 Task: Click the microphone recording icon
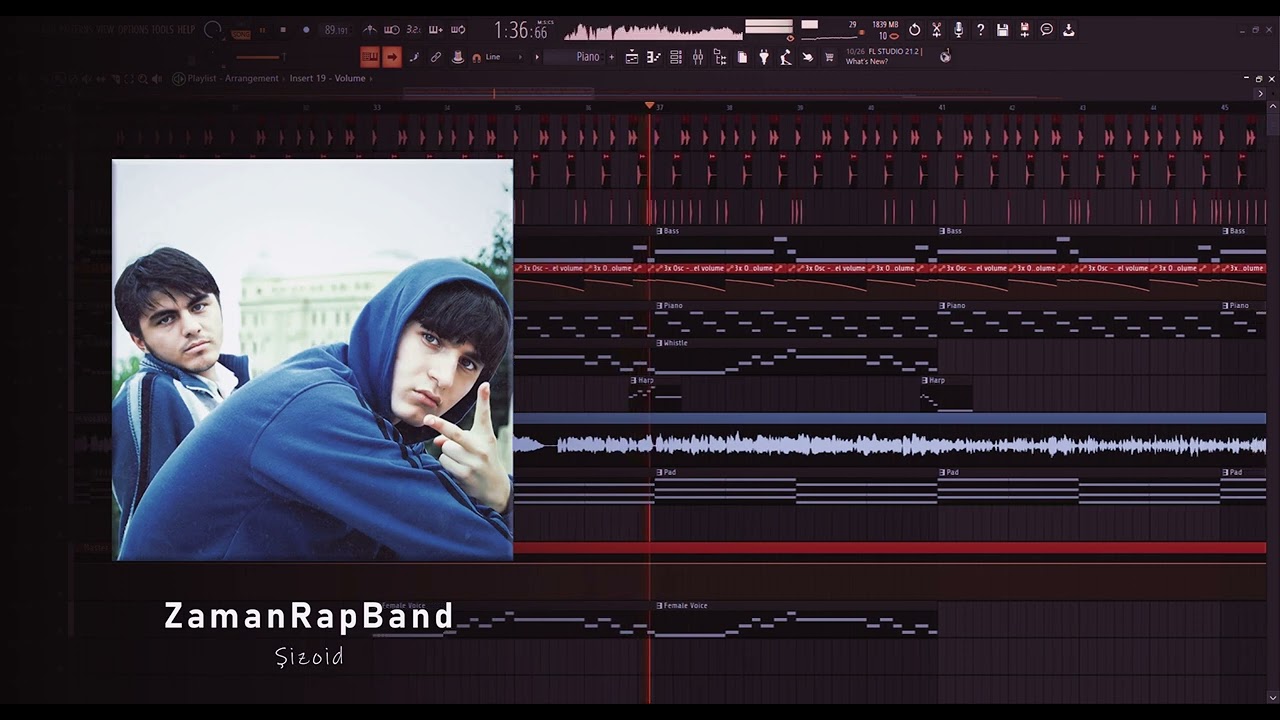tap(958, 30)
